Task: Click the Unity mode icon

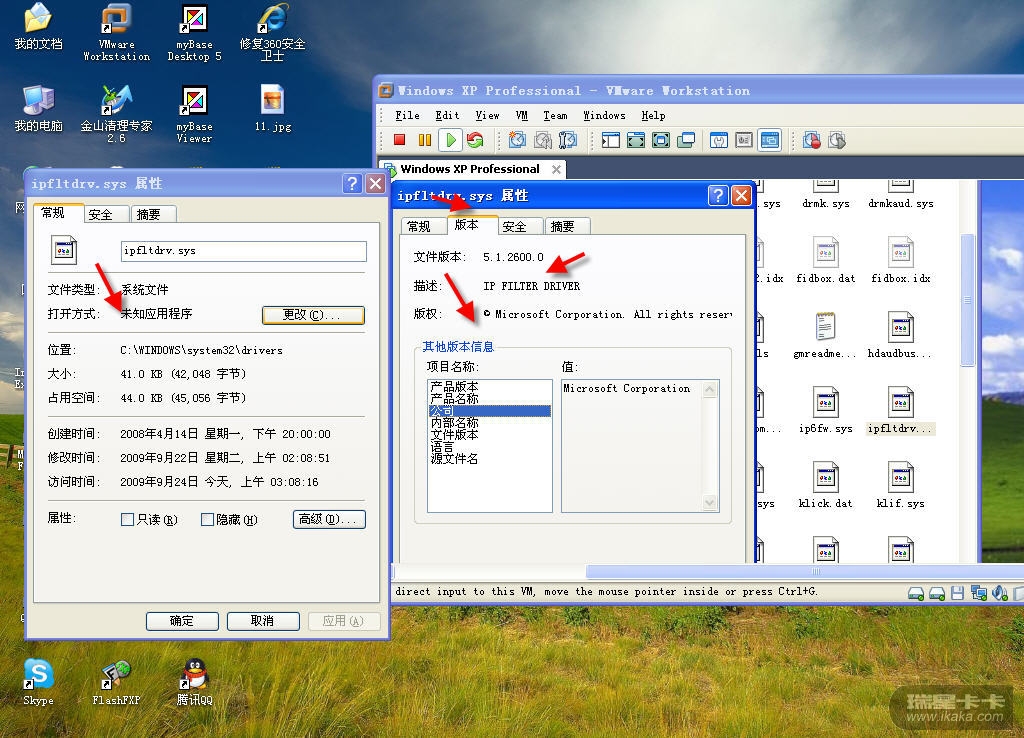Action: click(x=686, y=140)
